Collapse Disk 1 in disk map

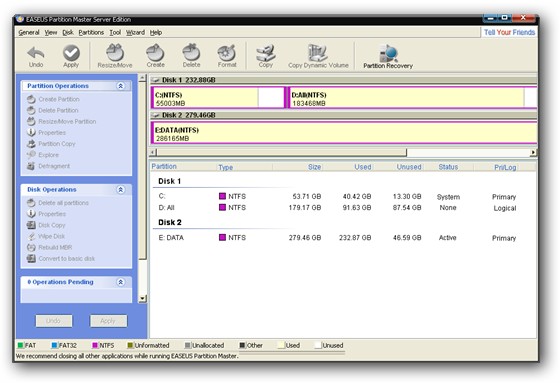[x=156, y=80]
